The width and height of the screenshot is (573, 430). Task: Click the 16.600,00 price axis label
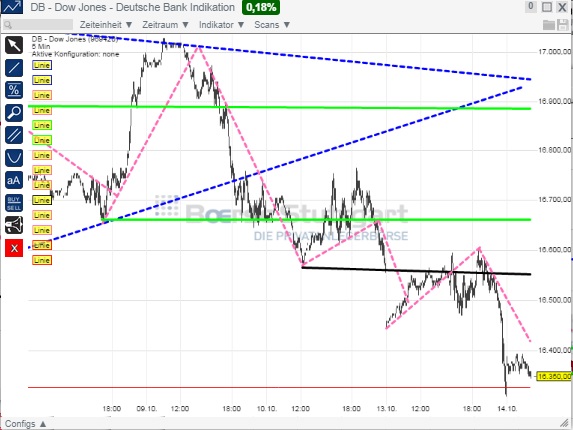pyautogui.click(x=554, y=250)
